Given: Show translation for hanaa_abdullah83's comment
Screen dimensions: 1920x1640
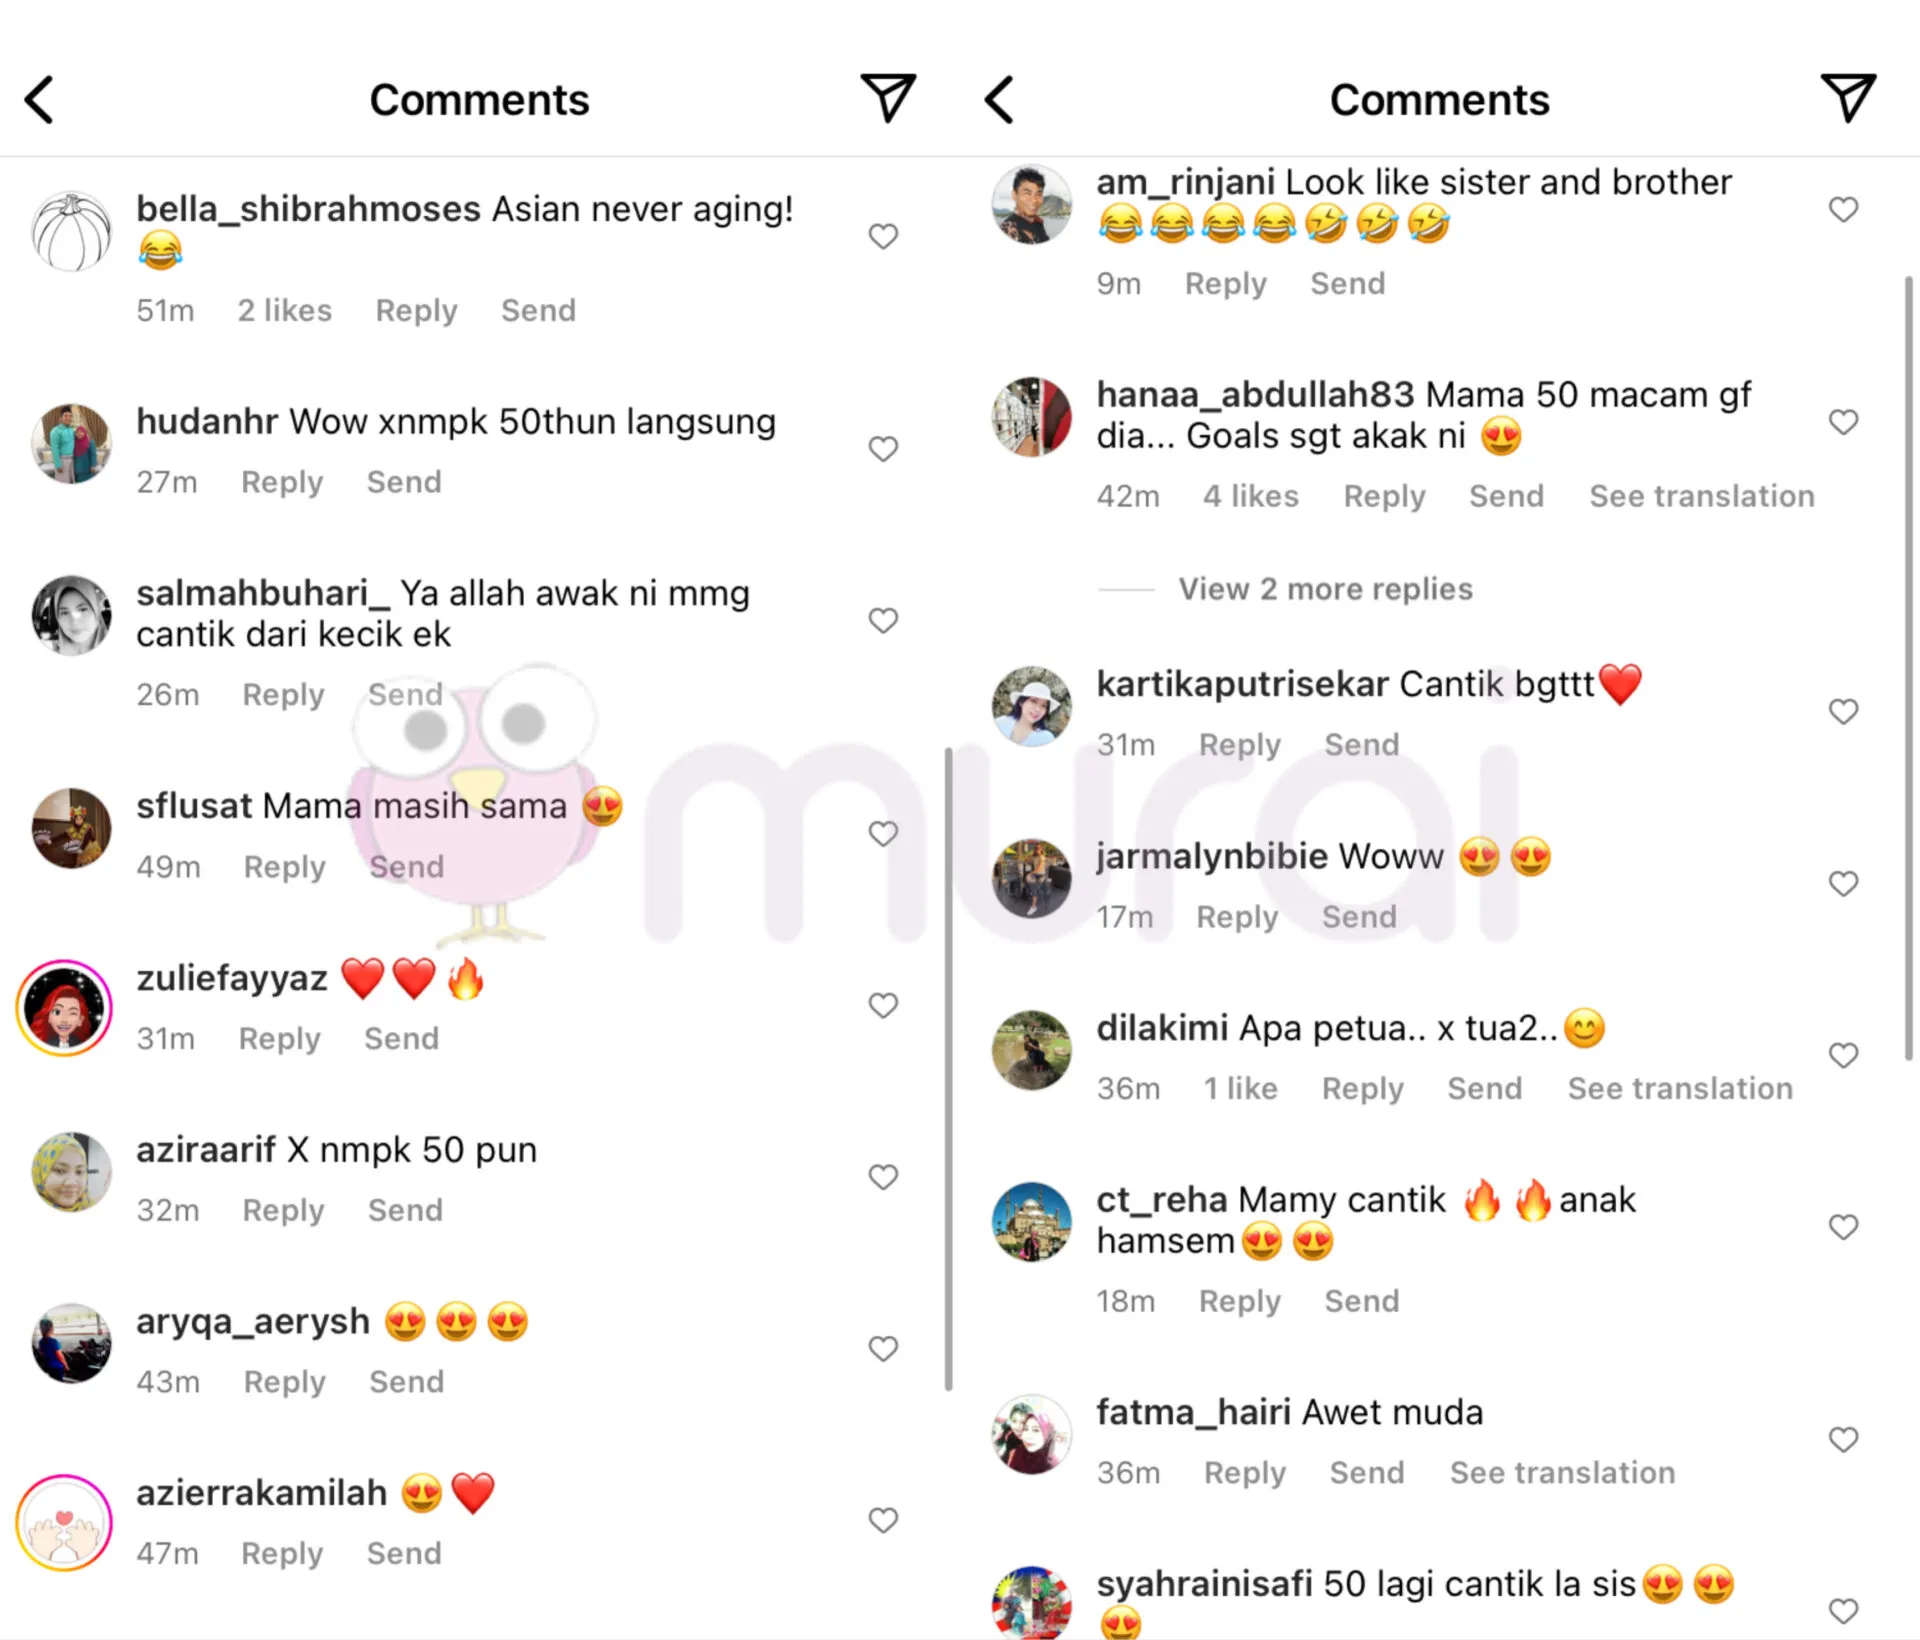Looking at the screenshot, I should 1702,496.
